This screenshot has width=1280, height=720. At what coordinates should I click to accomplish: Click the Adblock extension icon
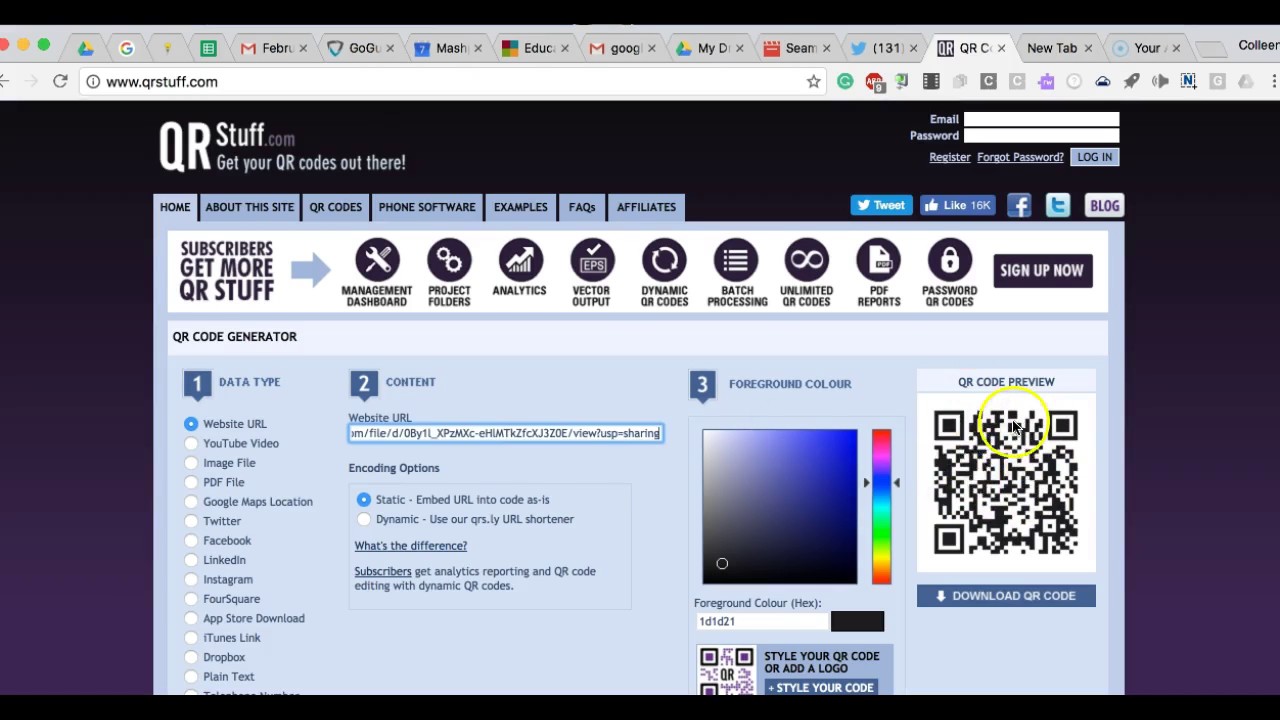(x=874, y=82)
